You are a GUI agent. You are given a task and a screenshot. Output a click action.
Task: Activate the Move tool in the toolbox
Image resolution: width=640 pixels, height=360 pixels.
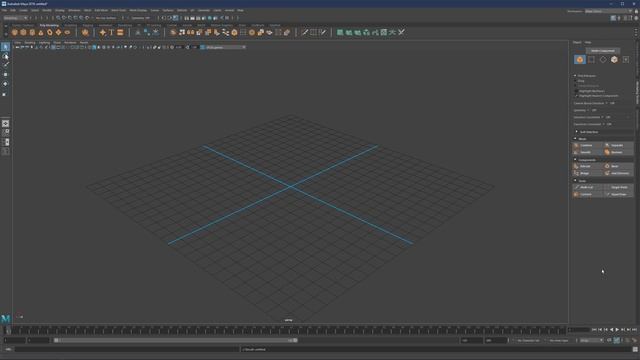(x=5, y=74)
